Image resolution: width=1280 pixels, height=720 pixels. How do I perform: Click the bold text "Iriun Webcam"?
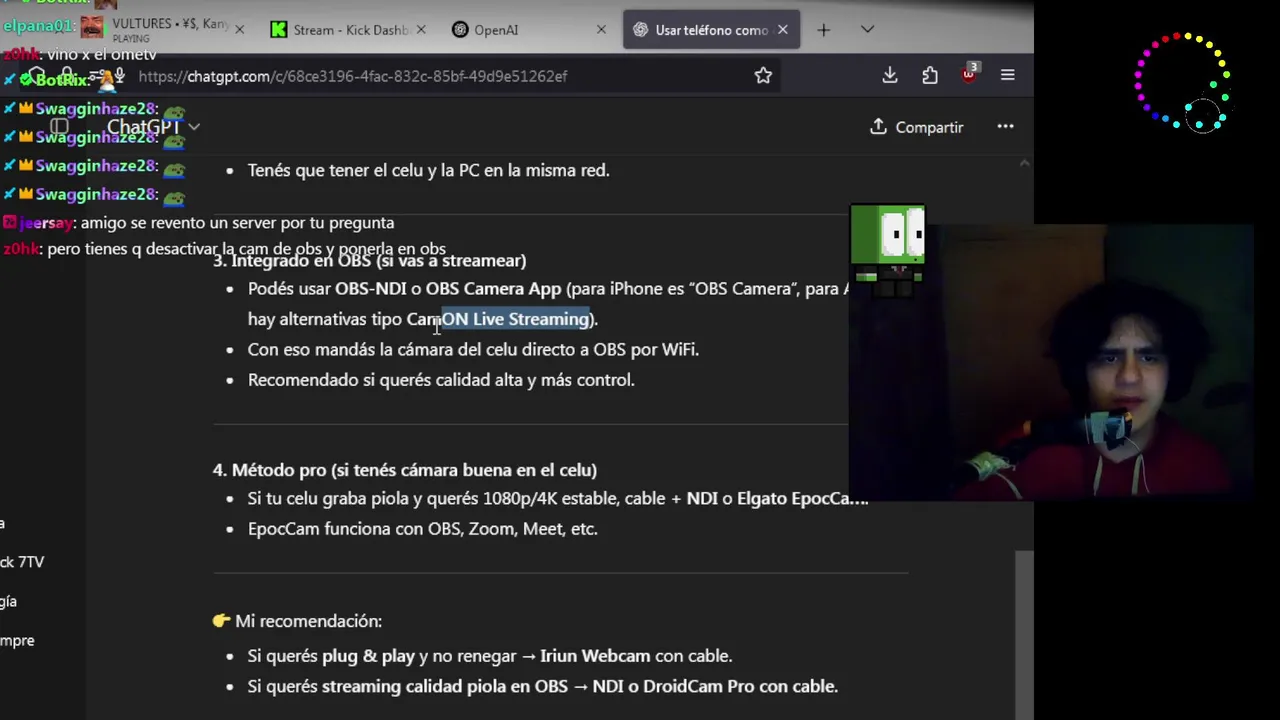click(595, 656)
